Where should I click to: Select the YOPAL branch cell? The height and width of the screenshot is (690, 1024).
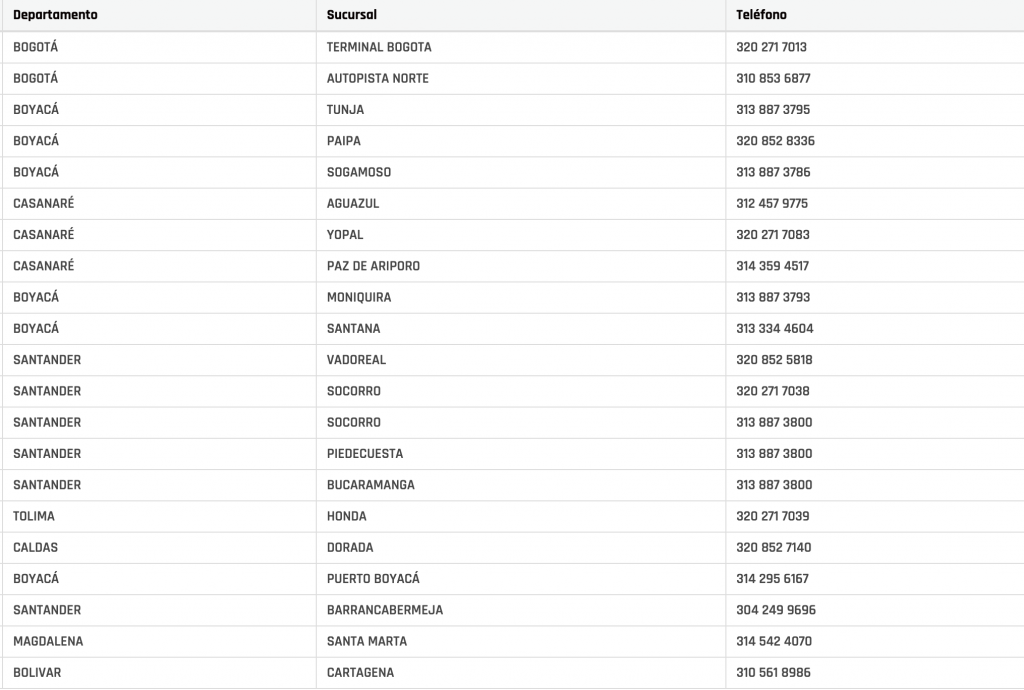pos(345,235)
